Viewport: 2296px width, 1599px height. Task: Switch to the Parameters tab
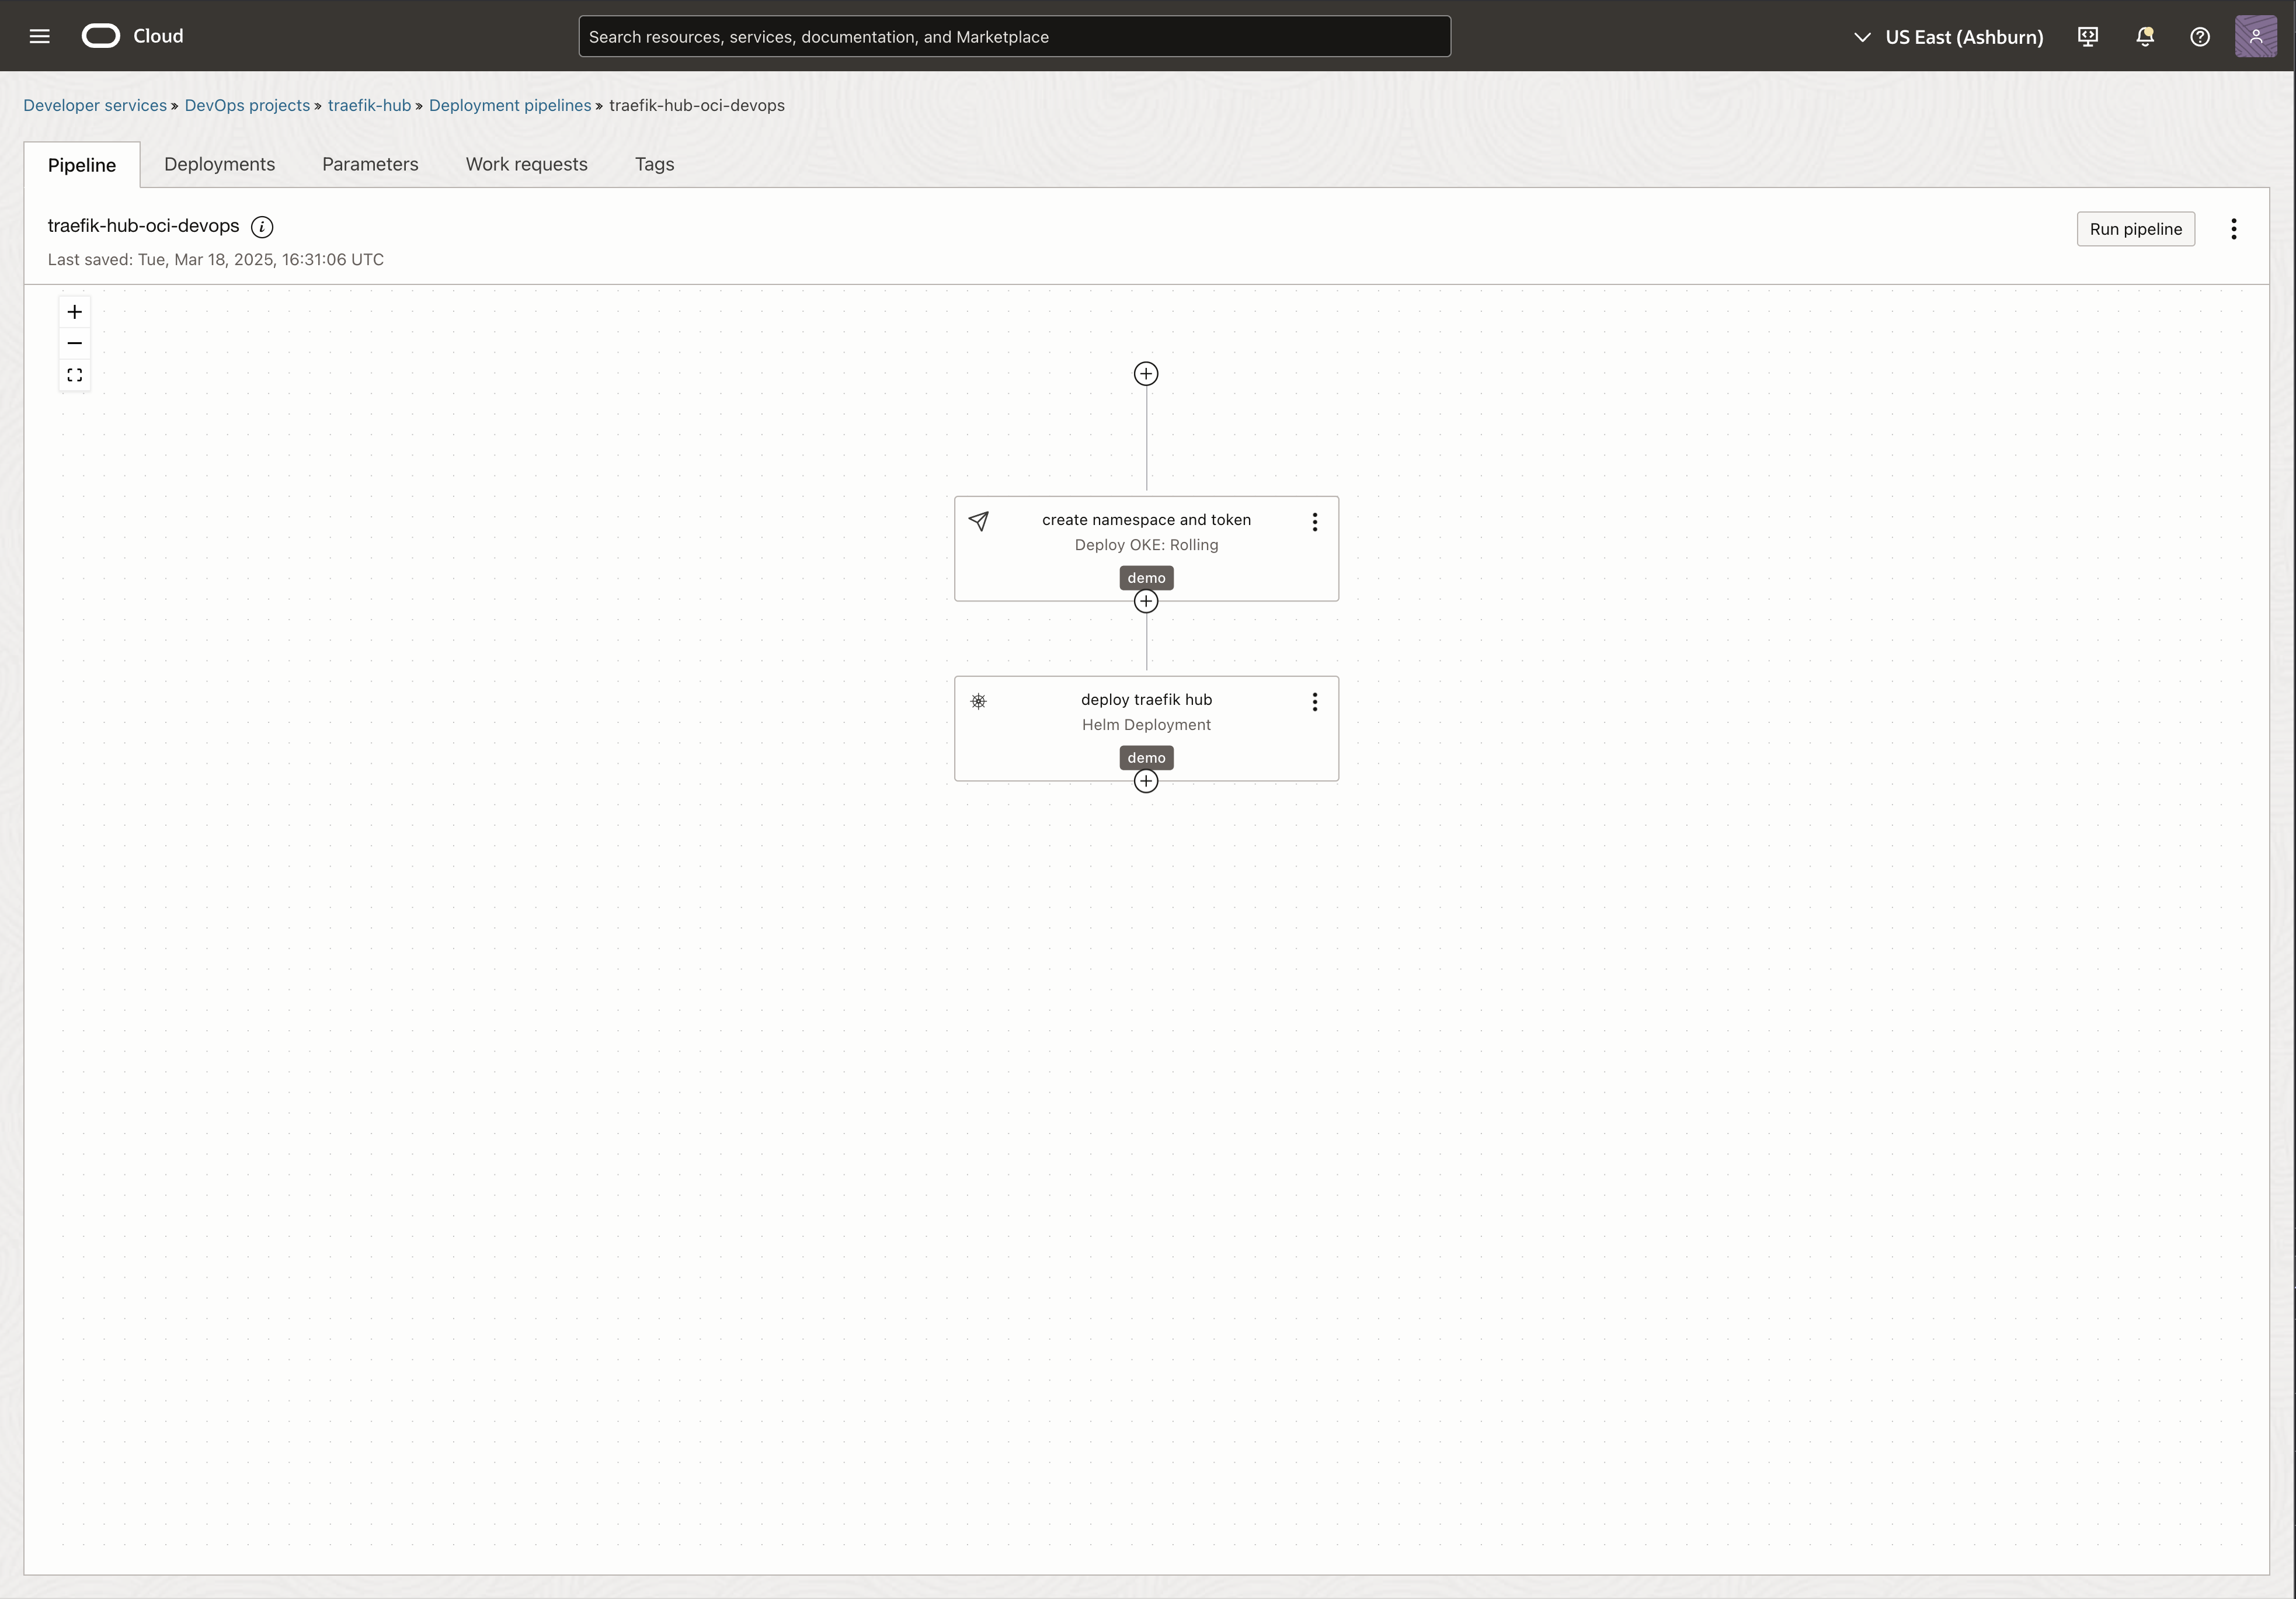click(370, 164)
